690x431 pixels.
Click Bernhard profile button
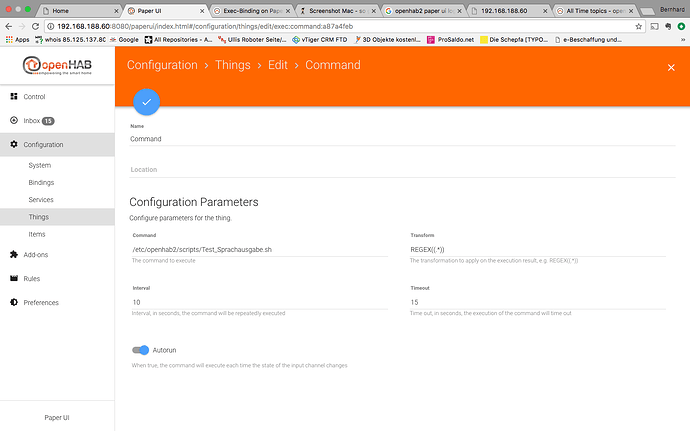[672, 10]
